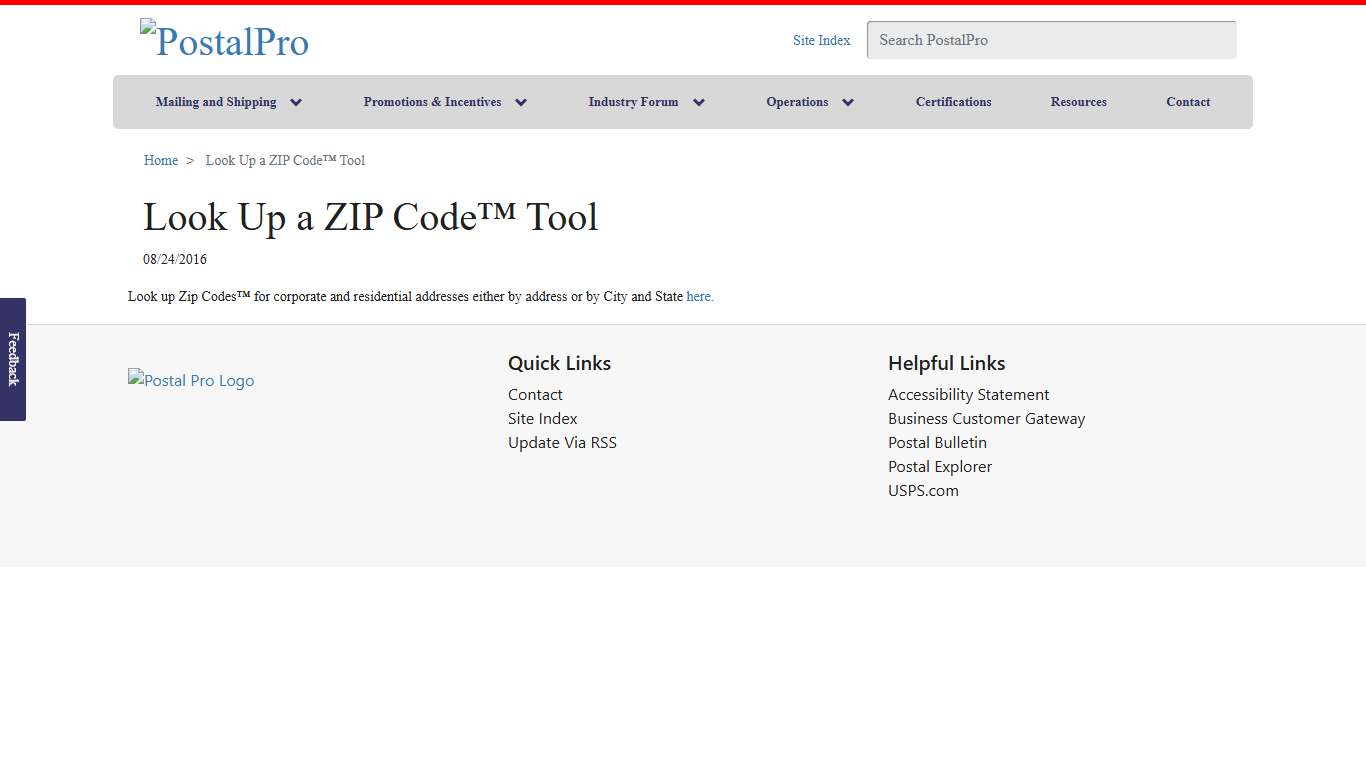The width and height of the screenshot is (1366, 768).
Task: Open the Feedback tab on the left edge
Action: [13, 362]
